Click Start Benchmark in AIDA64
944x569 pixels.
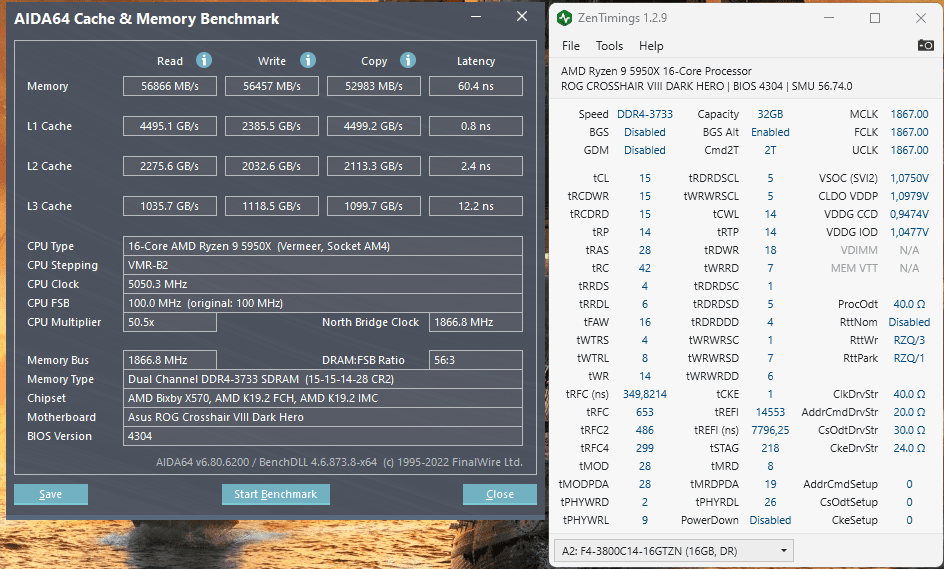276,494
